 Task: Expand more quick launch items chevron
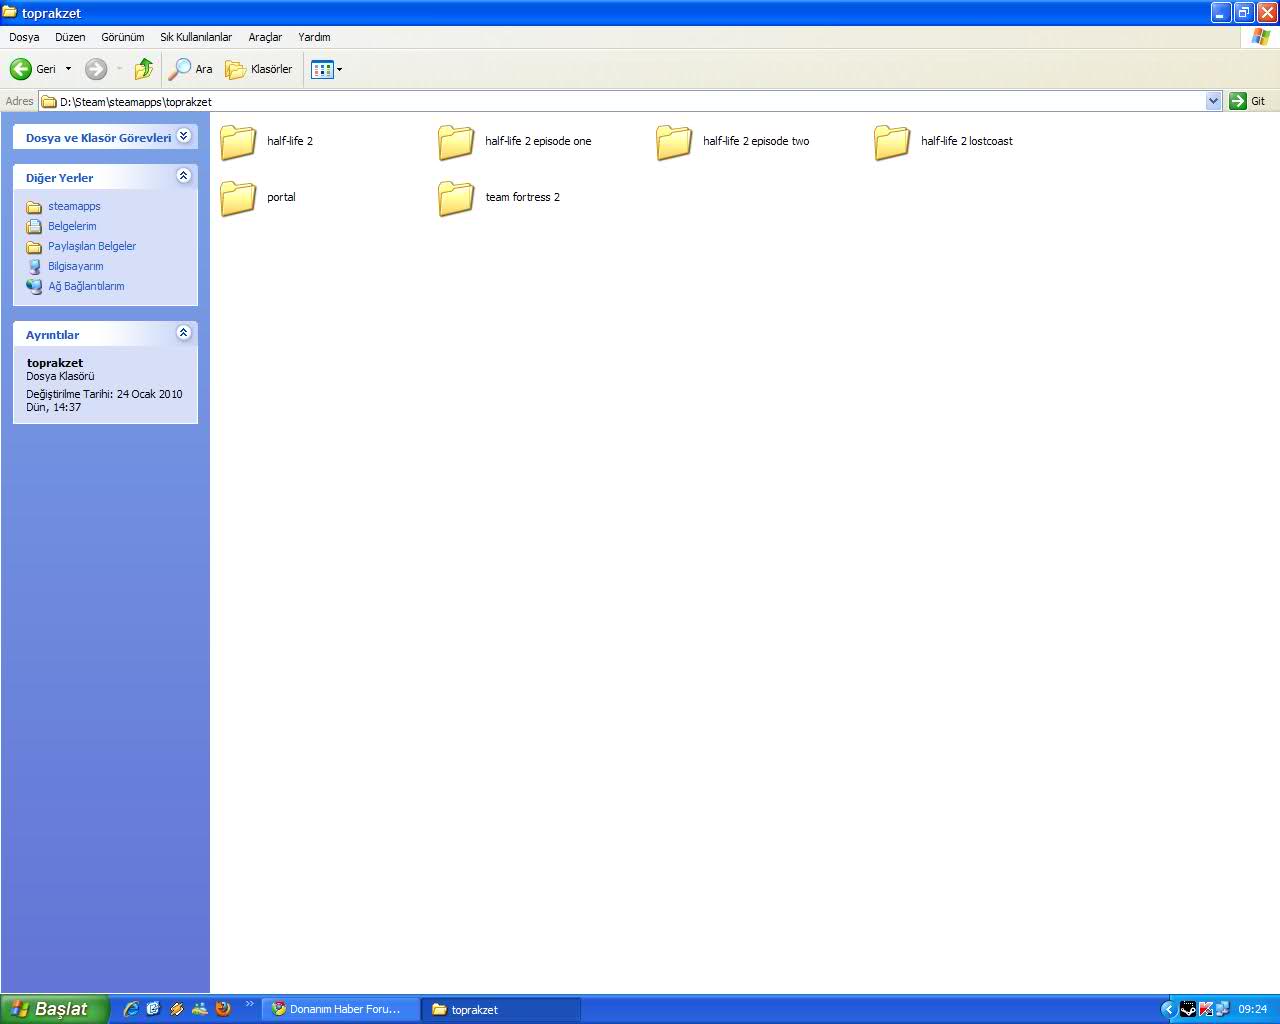click(x=249, y=1004)
